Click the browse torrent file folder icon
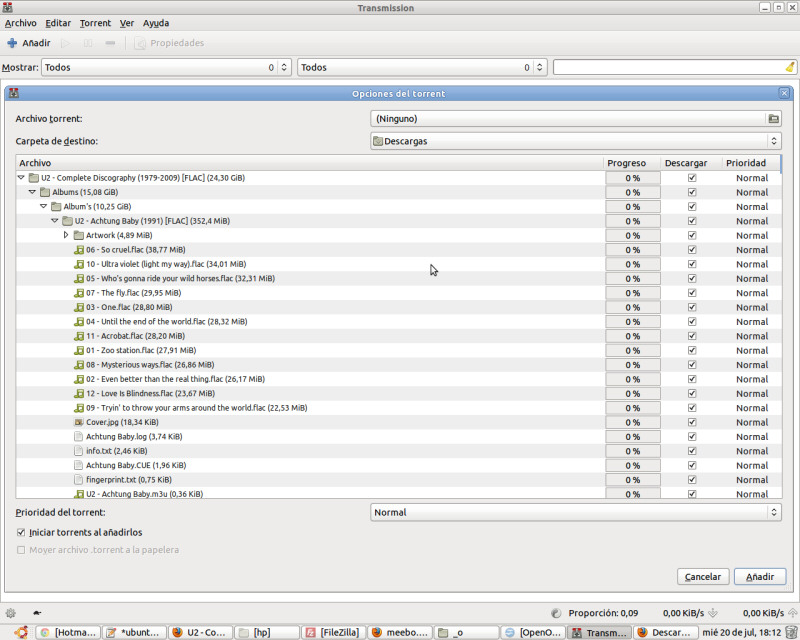 point(773,119)
